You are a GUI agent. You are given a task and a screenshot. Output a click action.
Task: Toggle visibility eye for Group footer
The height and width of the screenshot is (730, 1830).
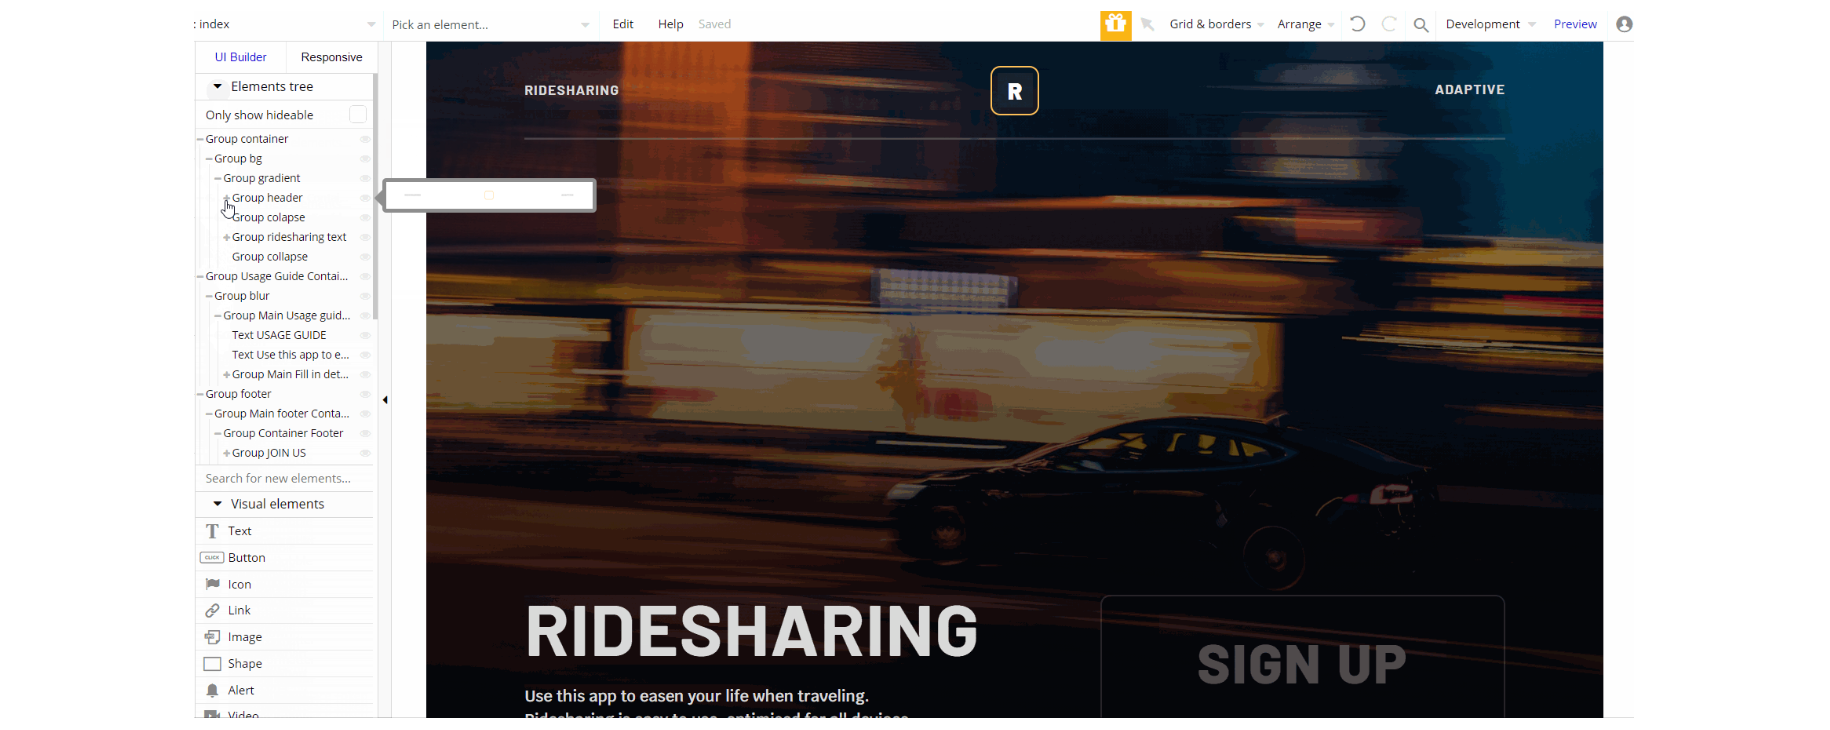click(x=365, y=394)
